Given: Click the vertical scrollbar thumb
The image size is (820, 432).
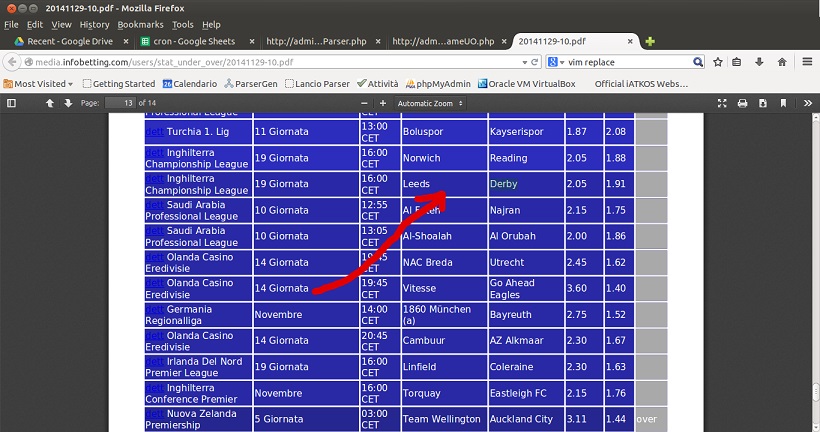Looking at the screenshot, I should coord(815,392).
